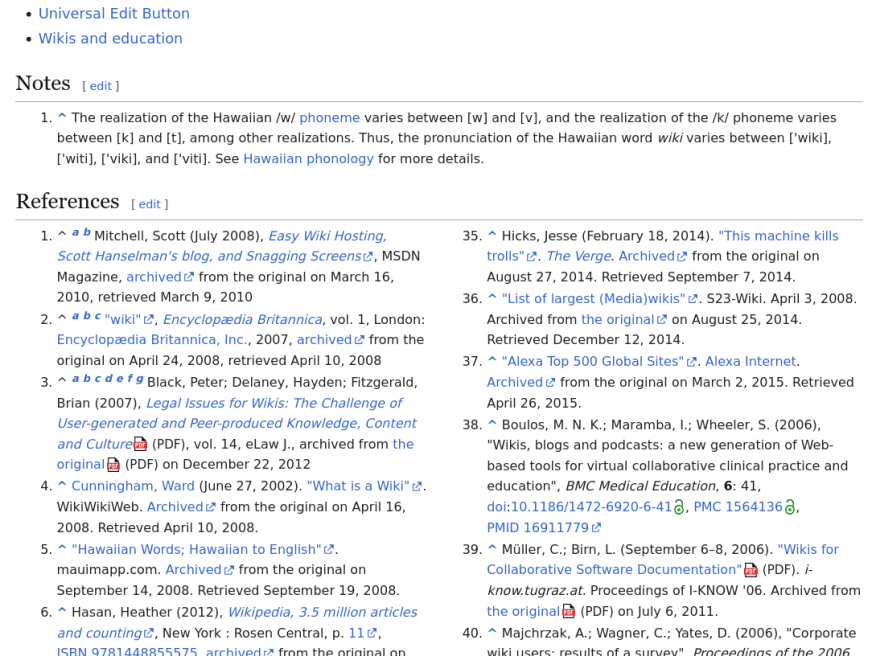Viewport: 880px width, 656px height.
Task: Jump to citation b of reference 2
Action: pos(86,316)
